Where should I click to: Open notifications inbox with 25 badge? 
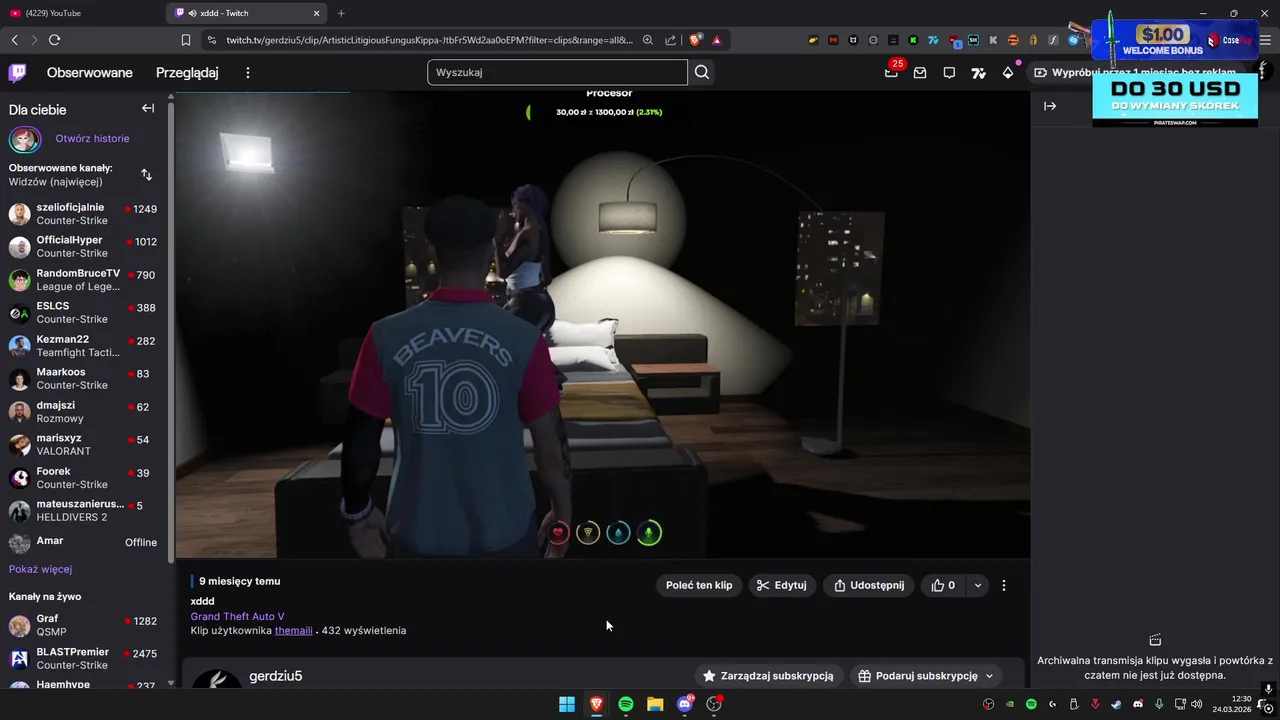coord(891,72)
